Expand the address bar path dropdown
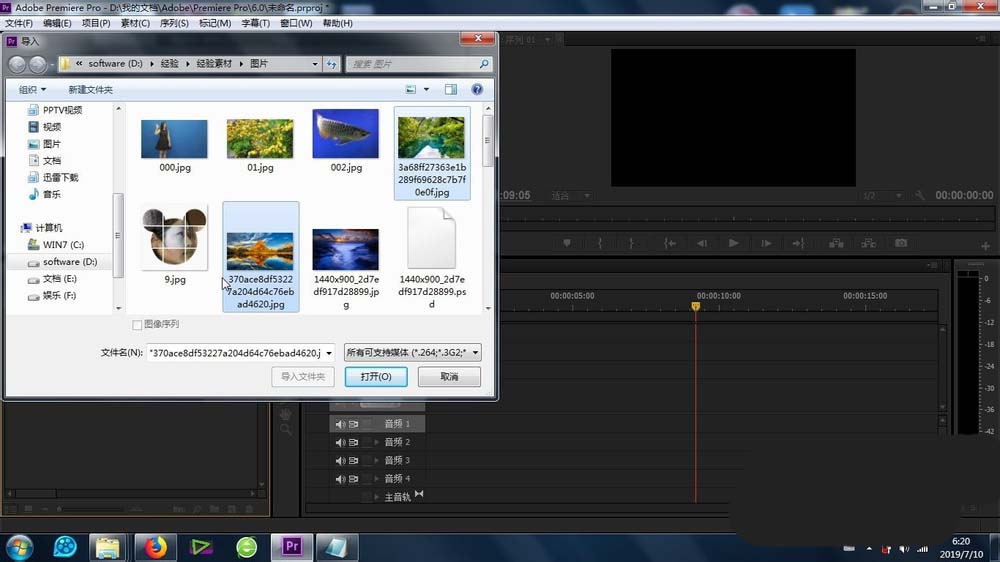The width and height of the screenshot is (1000, 562). click(x=314, y=64)
